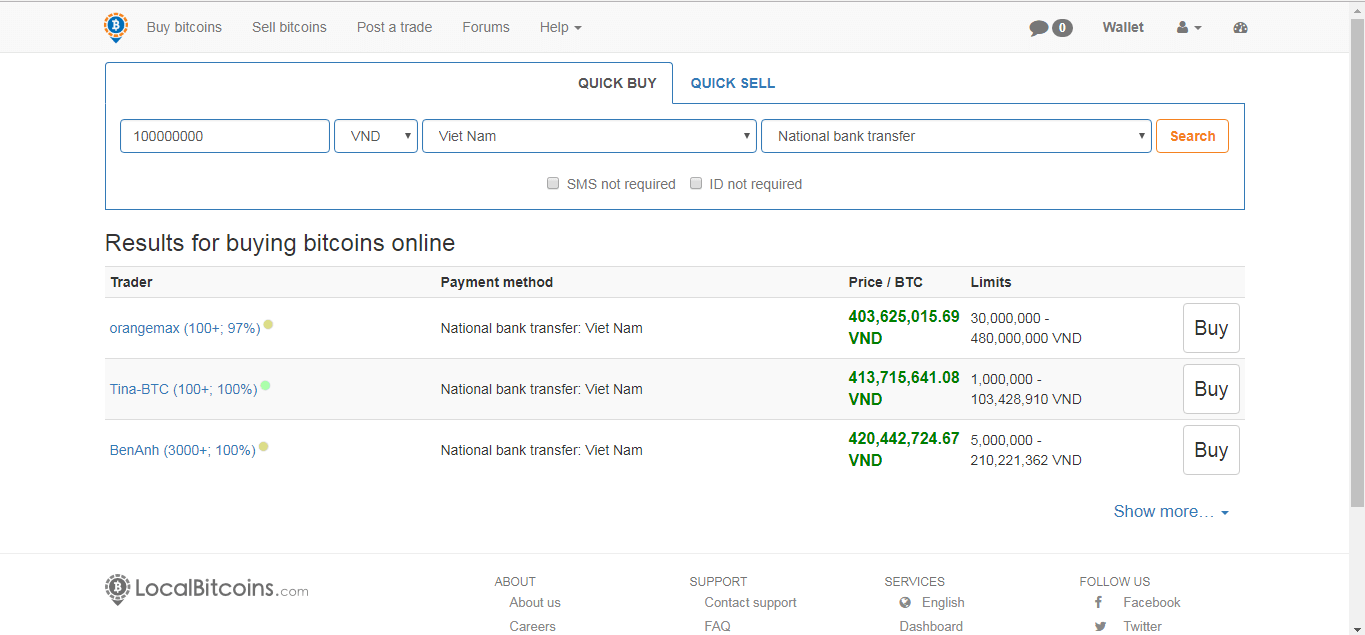1365x635 pixels.
Task: Click BenAnh's status dot
Action: tap(263, 447)
